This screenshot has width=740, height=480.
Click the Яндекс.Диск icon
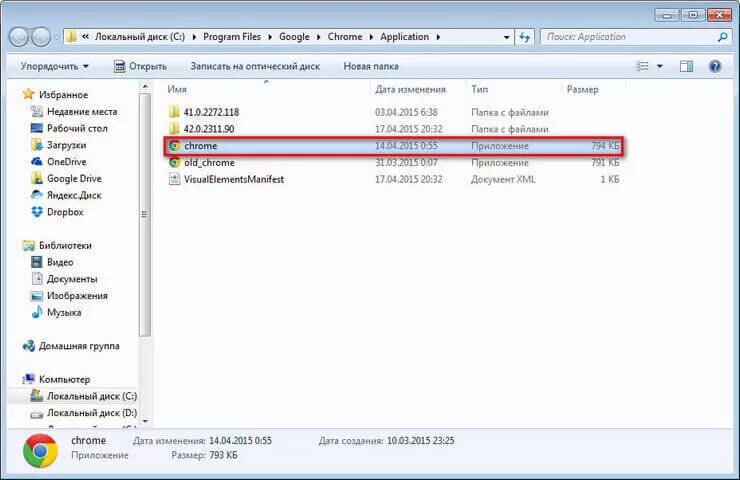click(x=37, y=195)
